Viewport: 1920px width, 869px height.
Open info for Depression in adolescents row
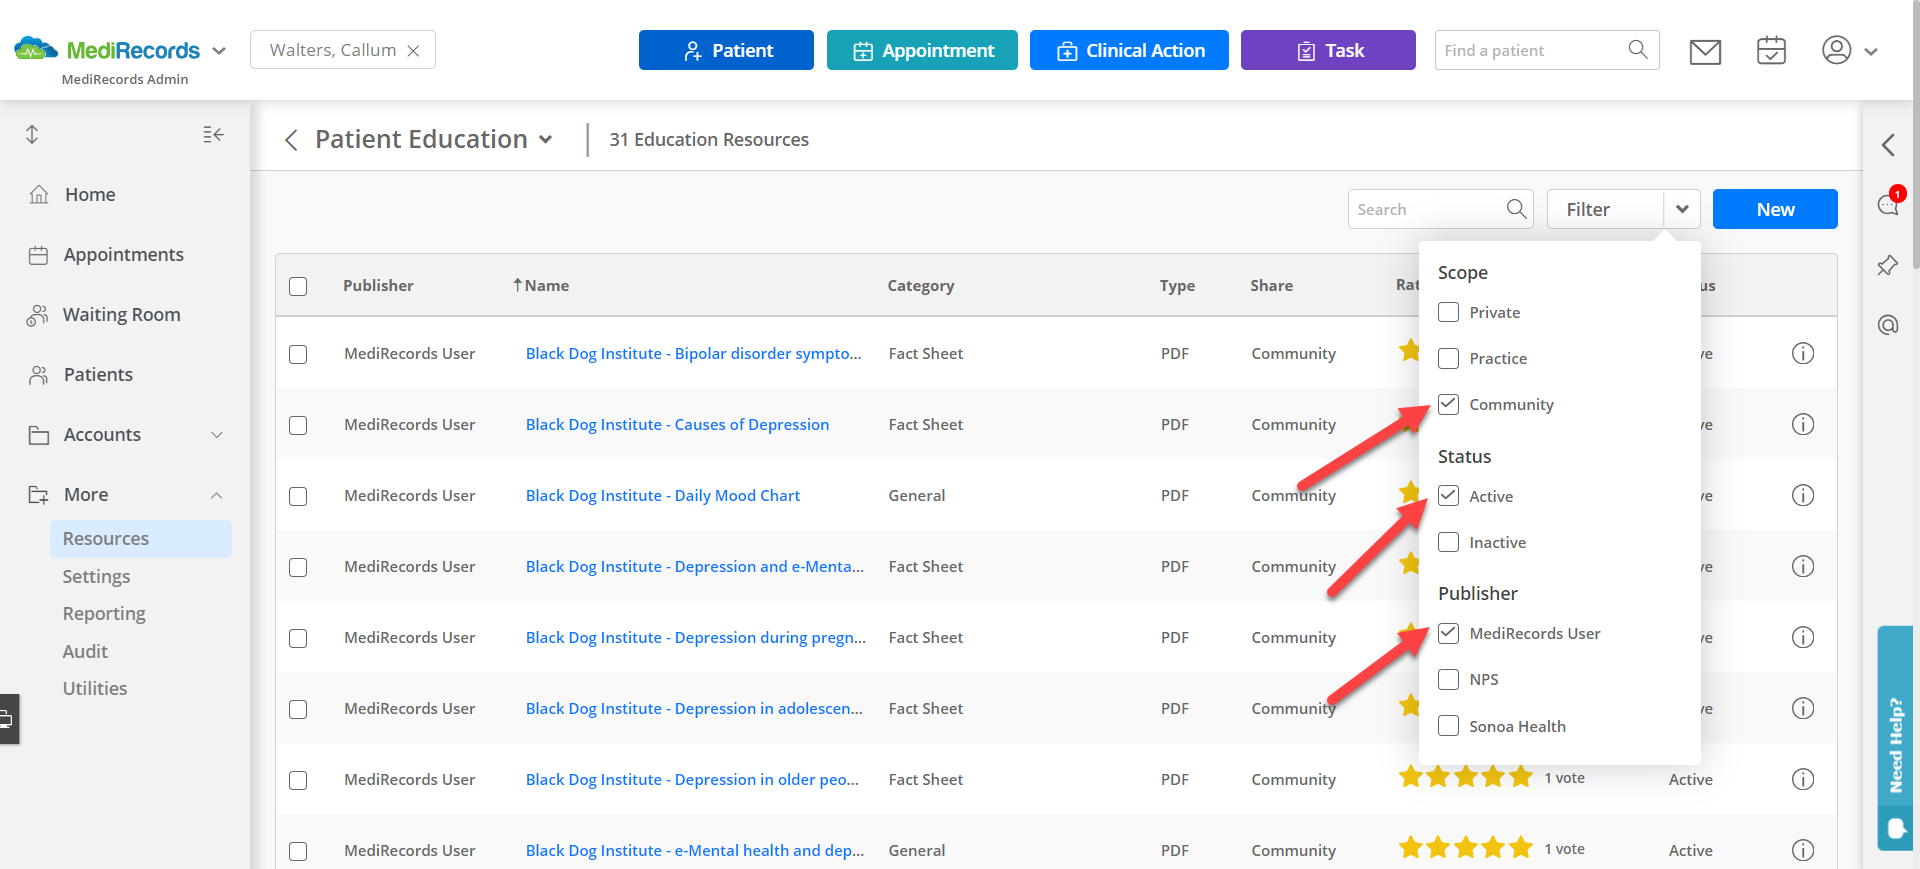(x=1802, y=708)
